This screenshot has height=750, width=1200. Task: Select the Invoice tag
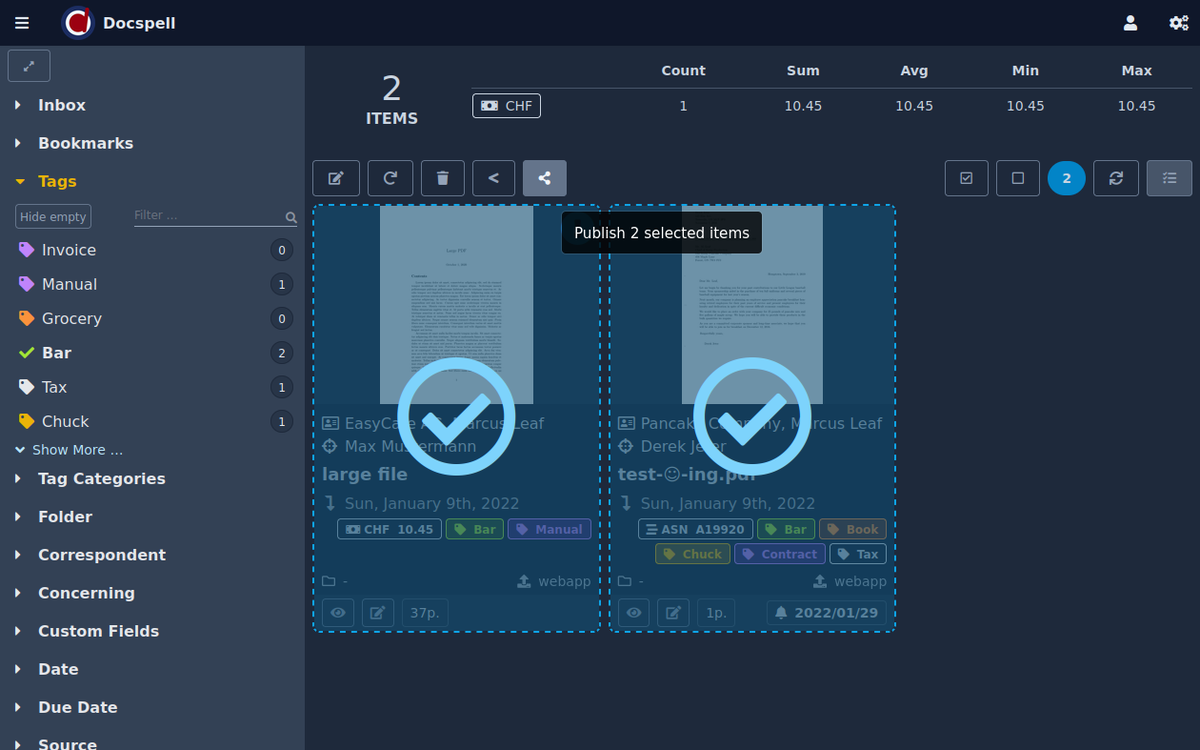point(68,250)
